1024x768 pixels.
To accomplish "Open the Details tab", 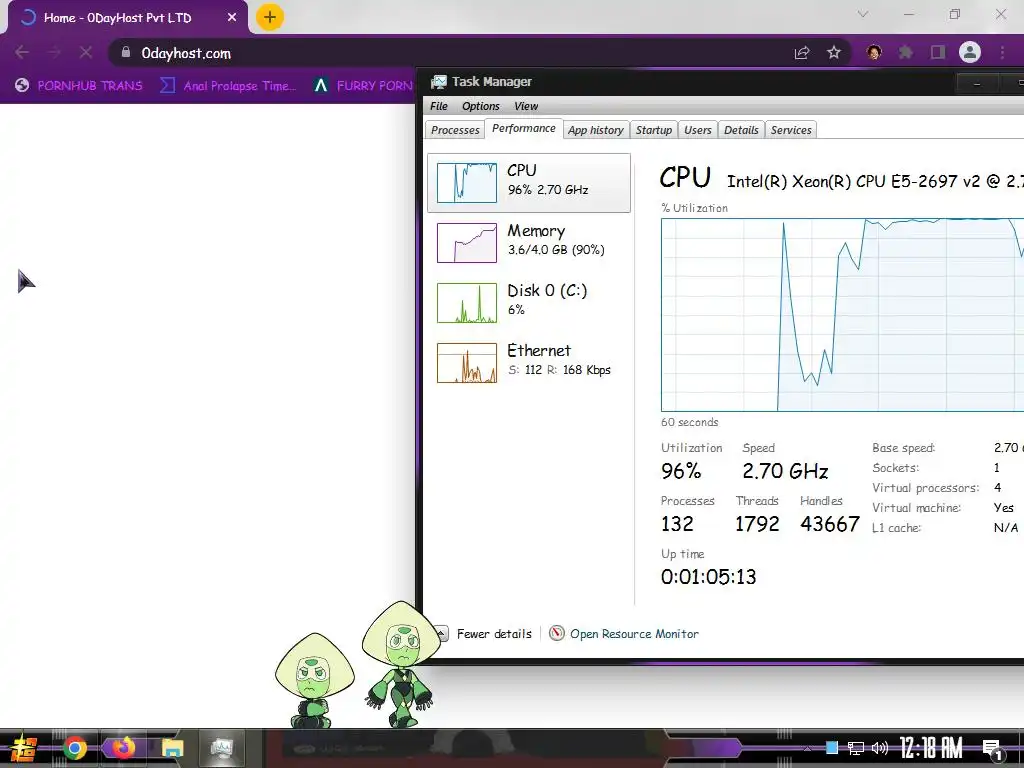I will point(741,130).
